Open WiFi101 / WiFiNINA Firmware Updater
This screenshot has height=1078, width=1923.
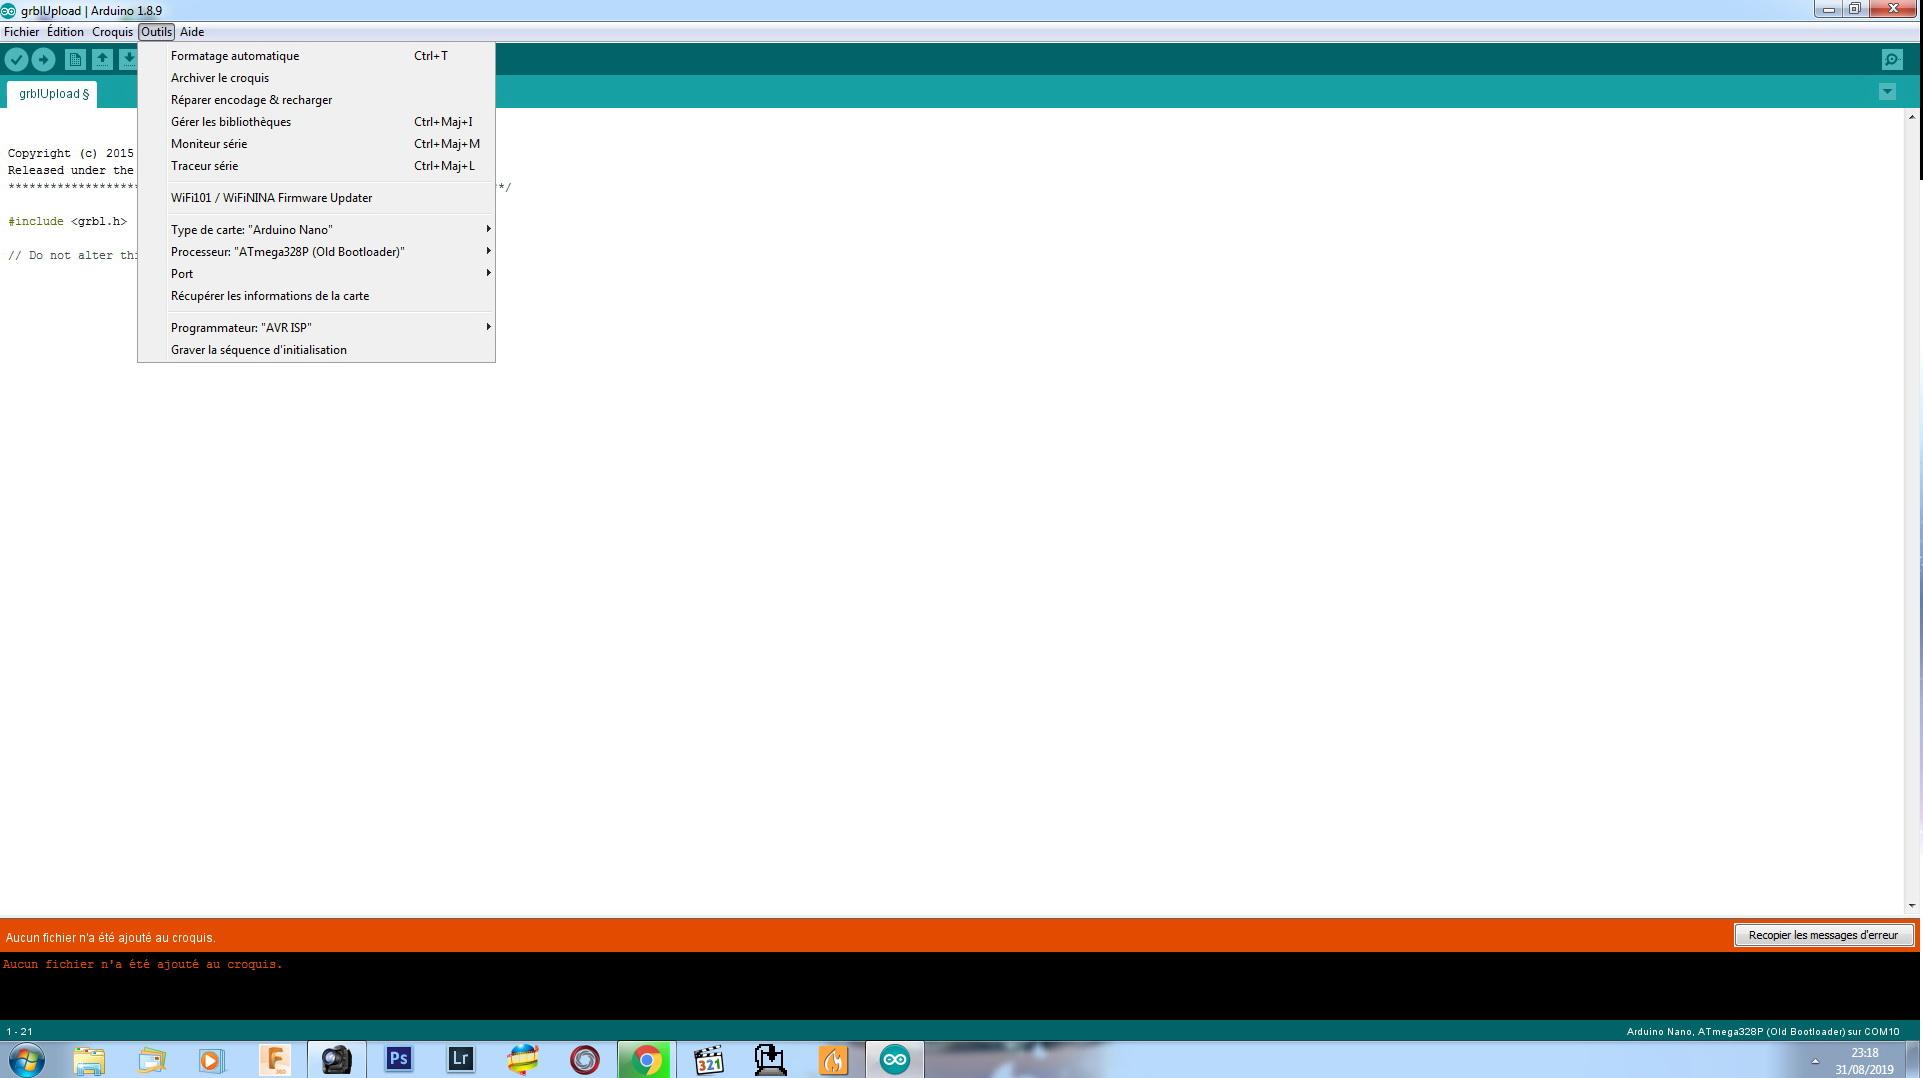coord(316,198)
